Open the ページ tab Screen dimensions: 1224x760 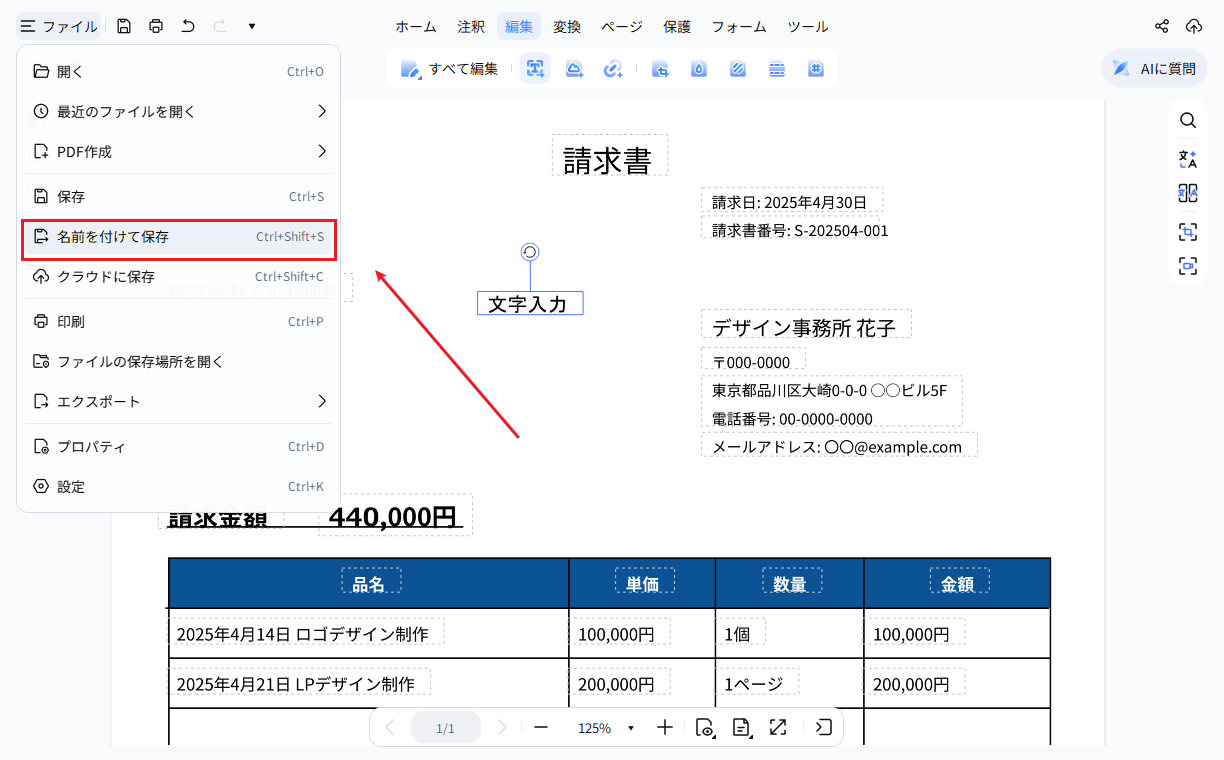(x=622, y=27)
